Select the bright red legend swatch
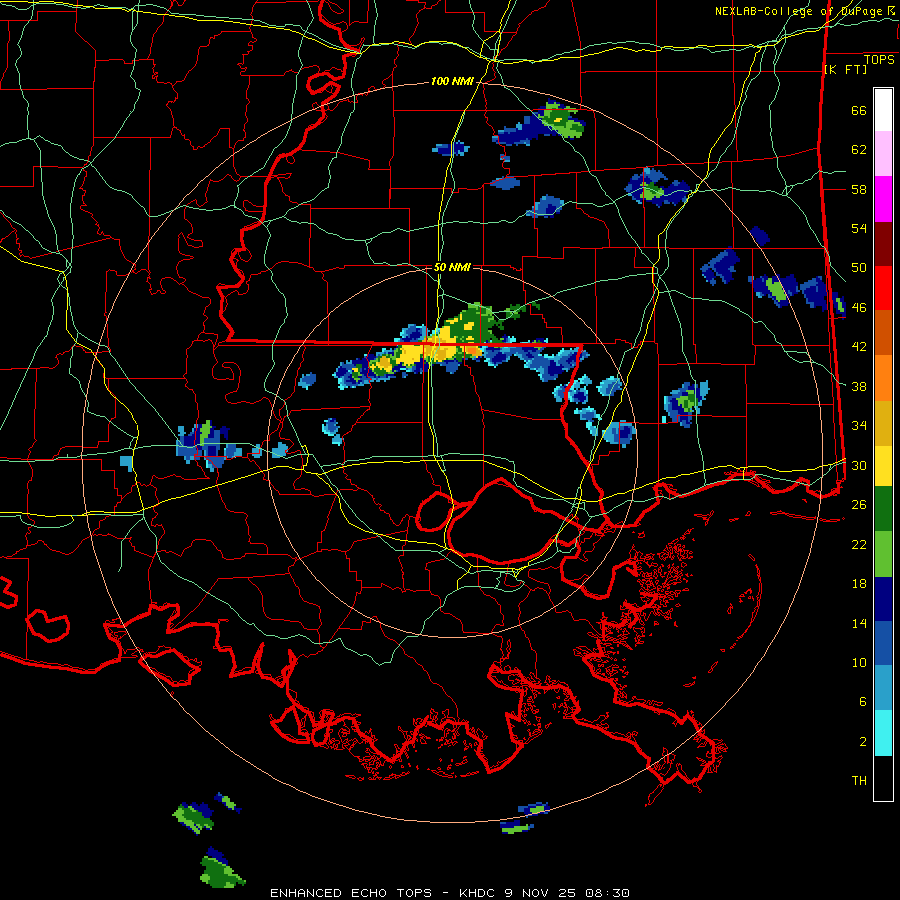 (883, 288)
